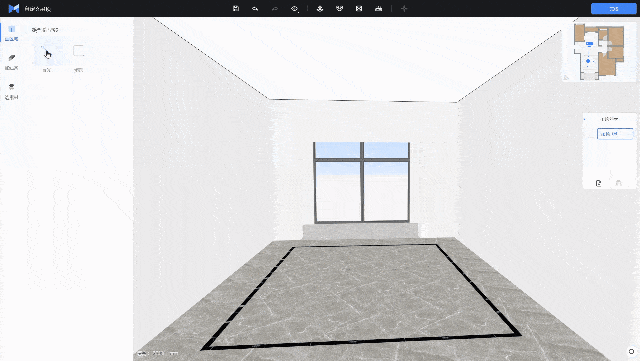Image resolution: width=640 pixels, height=361 pixels.
Task: Click the floor plan minimap thumbnail
Action: tap(599, 51)
